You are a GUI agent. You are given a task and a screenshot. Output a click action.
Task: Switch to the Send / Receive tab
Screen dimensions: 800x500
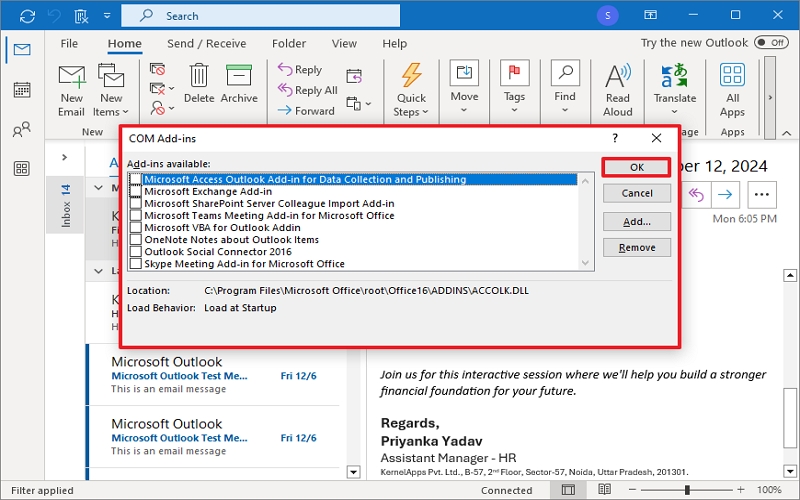coord(207,44)
